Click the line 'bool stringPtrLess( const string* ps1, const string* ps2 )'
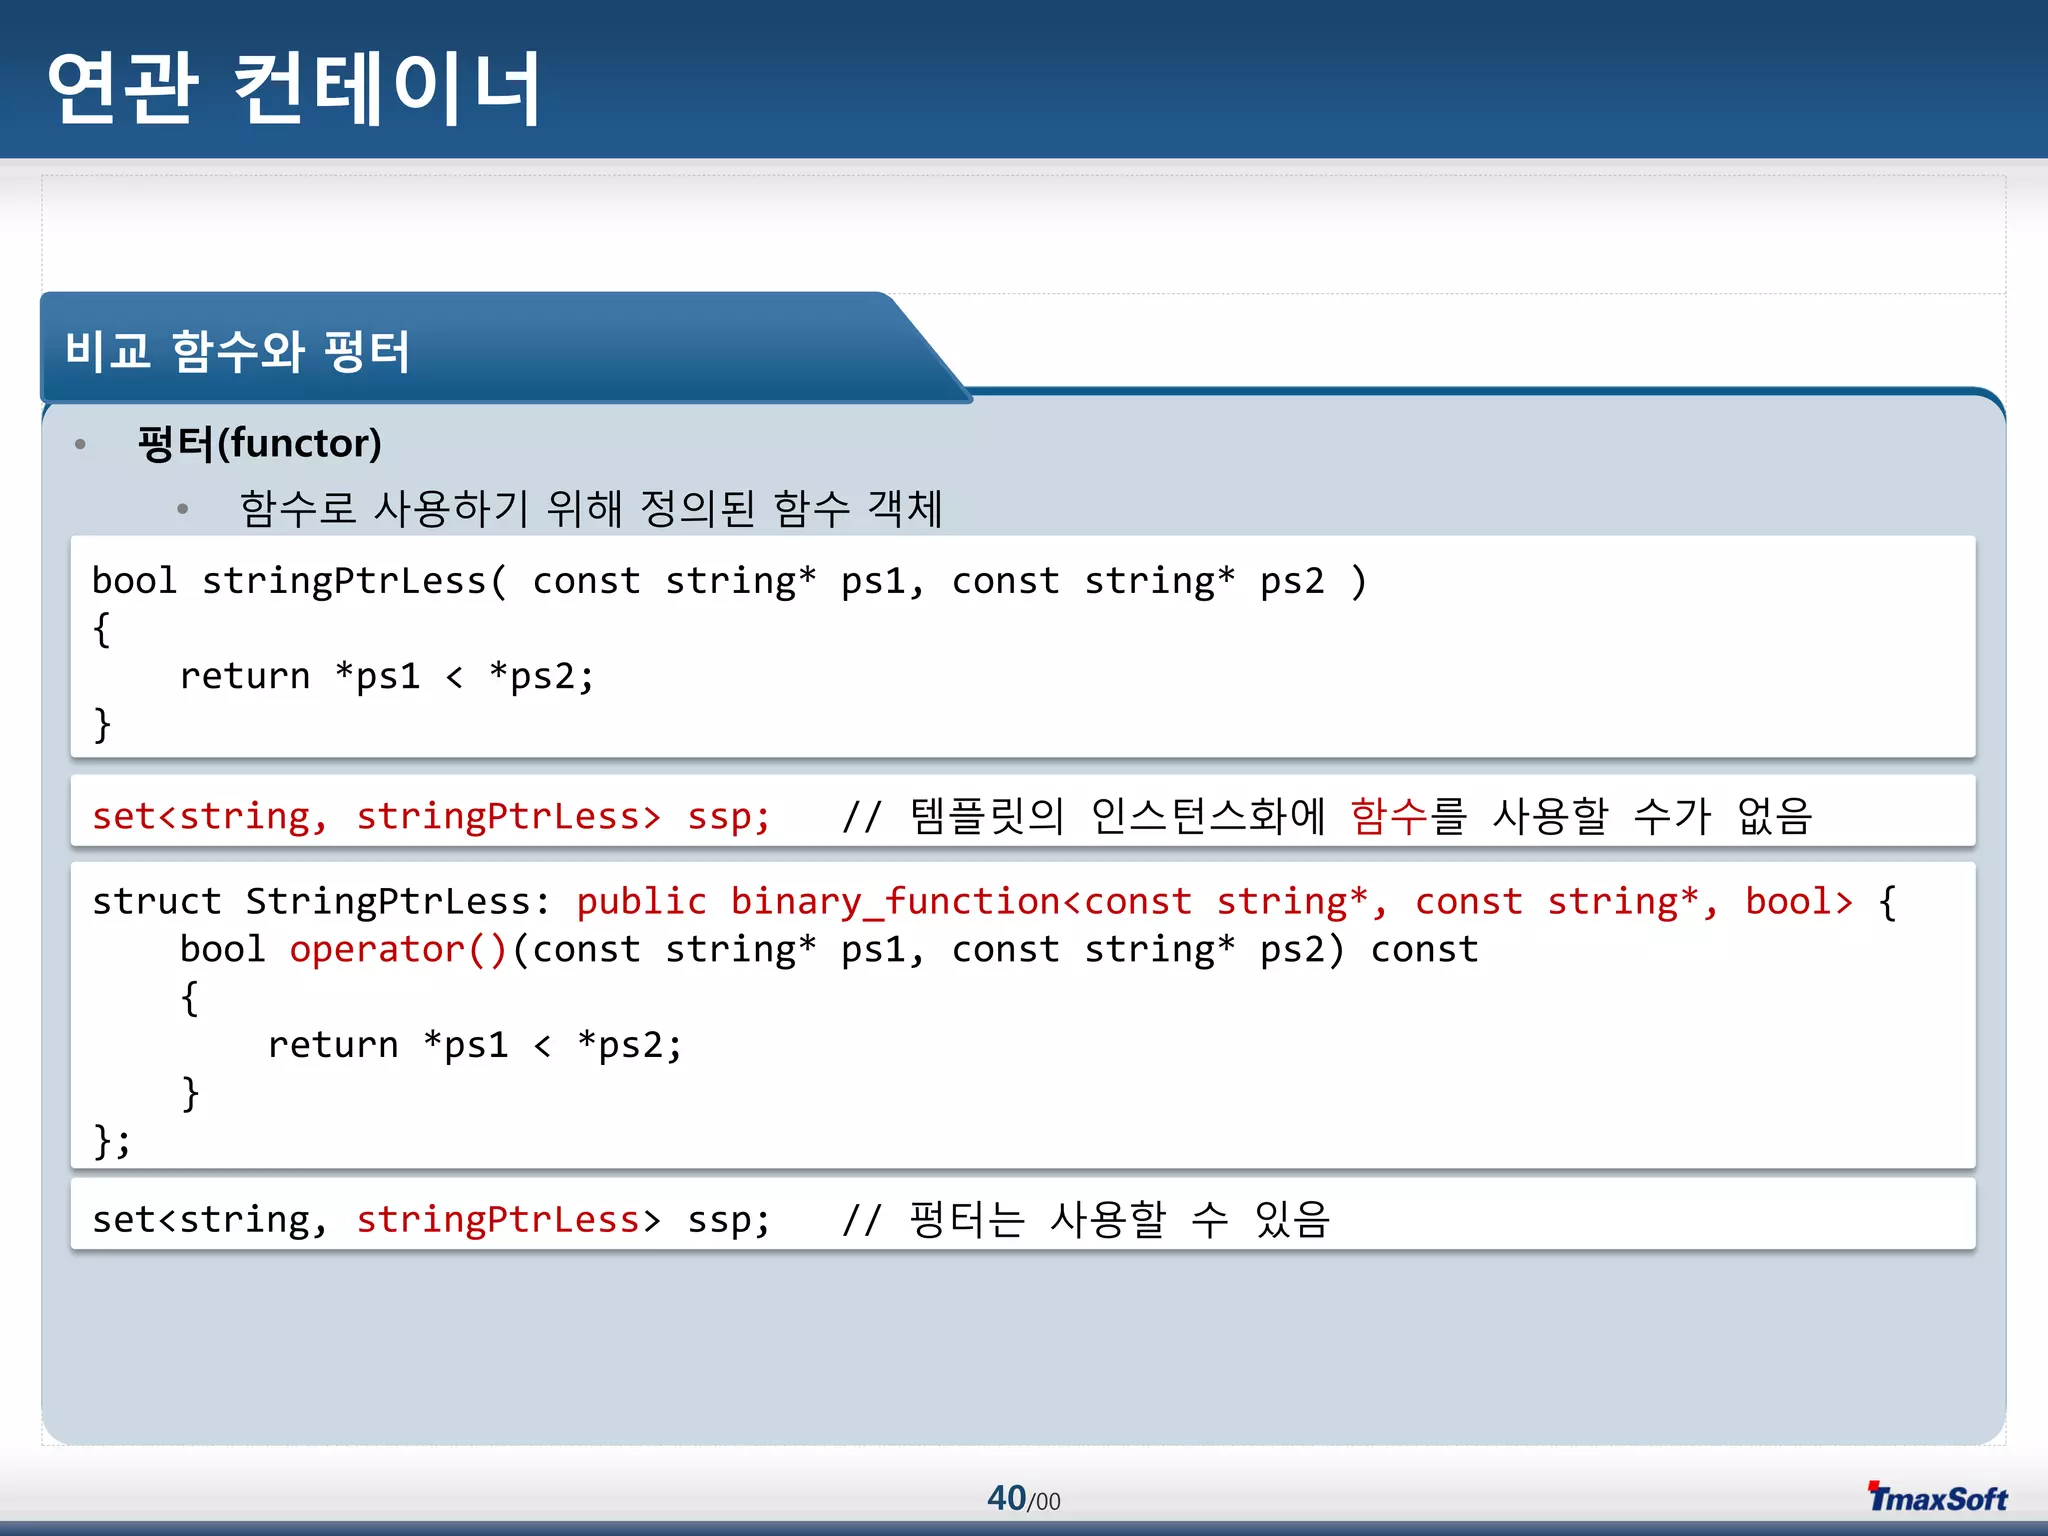 click(729, 581)
